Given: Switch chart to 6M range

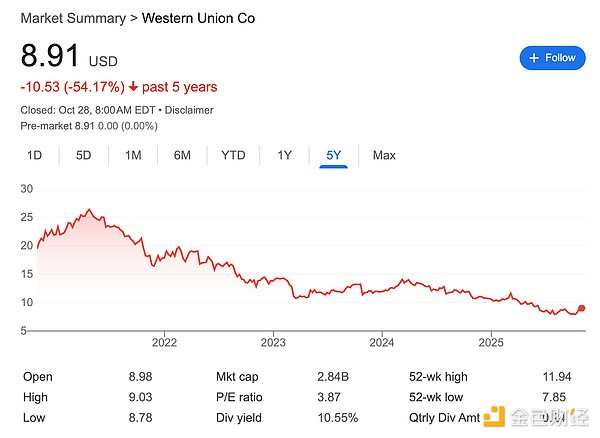Looking at the screenshot, I should tap(182, 155).
